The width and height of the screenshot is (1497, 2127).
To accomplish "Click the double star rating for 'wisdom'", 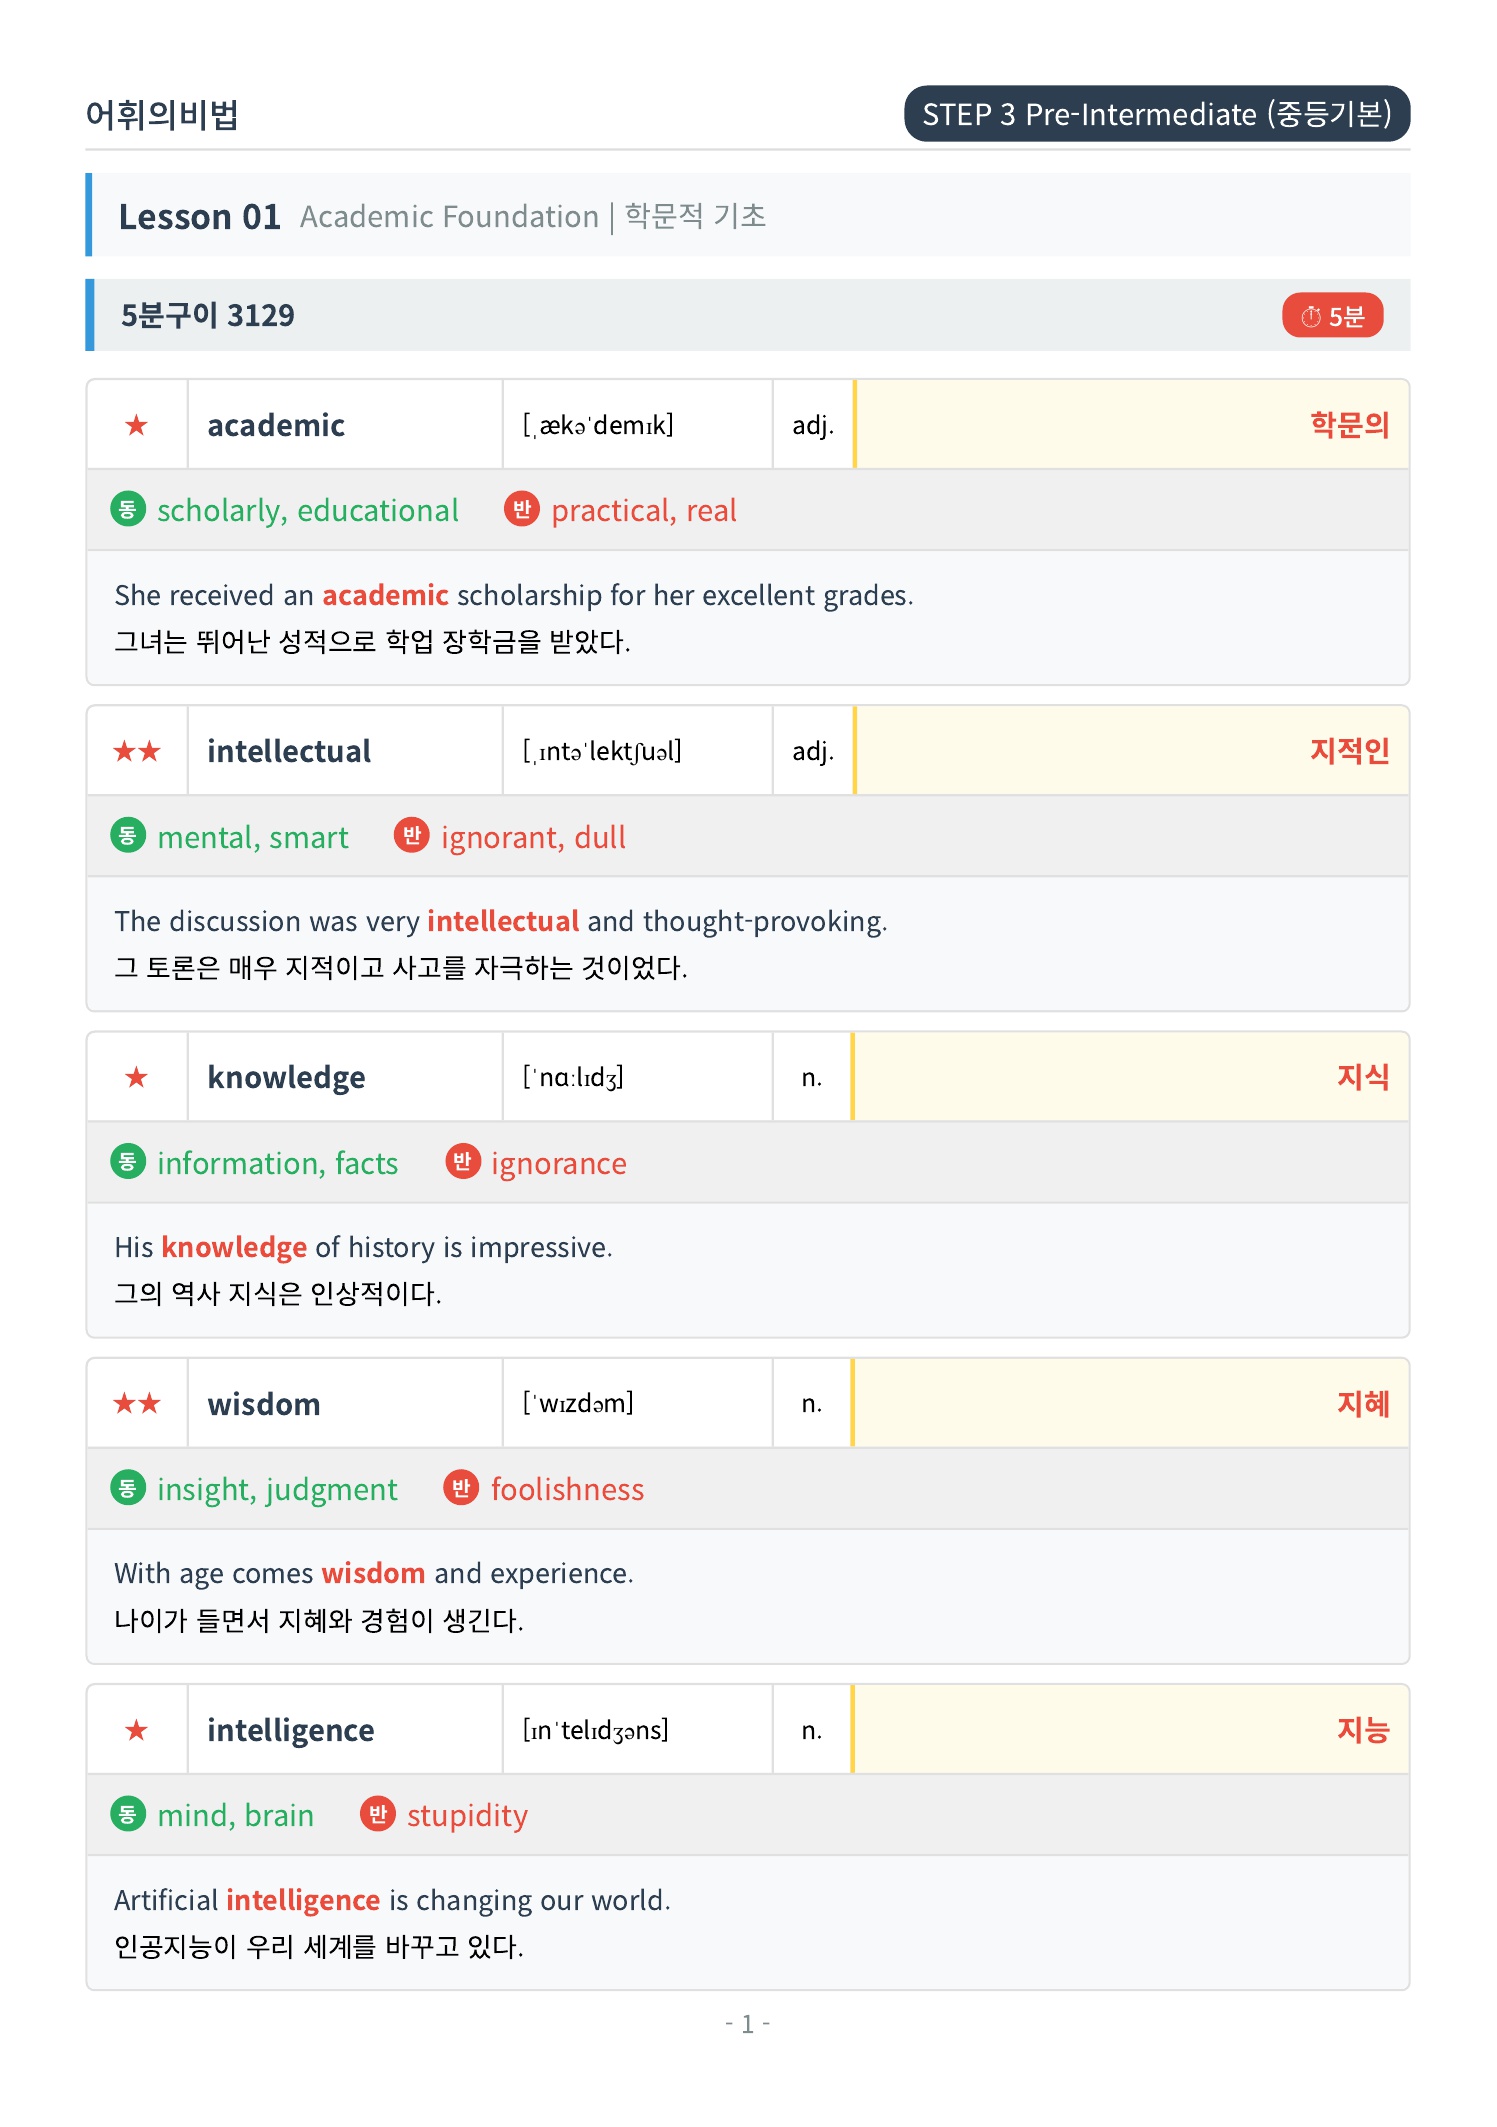I will point(137,1404).
